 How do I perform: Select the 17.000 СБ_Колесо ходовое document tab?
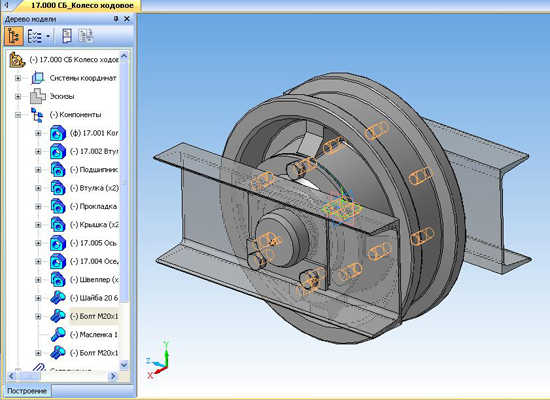coord(82,5)
